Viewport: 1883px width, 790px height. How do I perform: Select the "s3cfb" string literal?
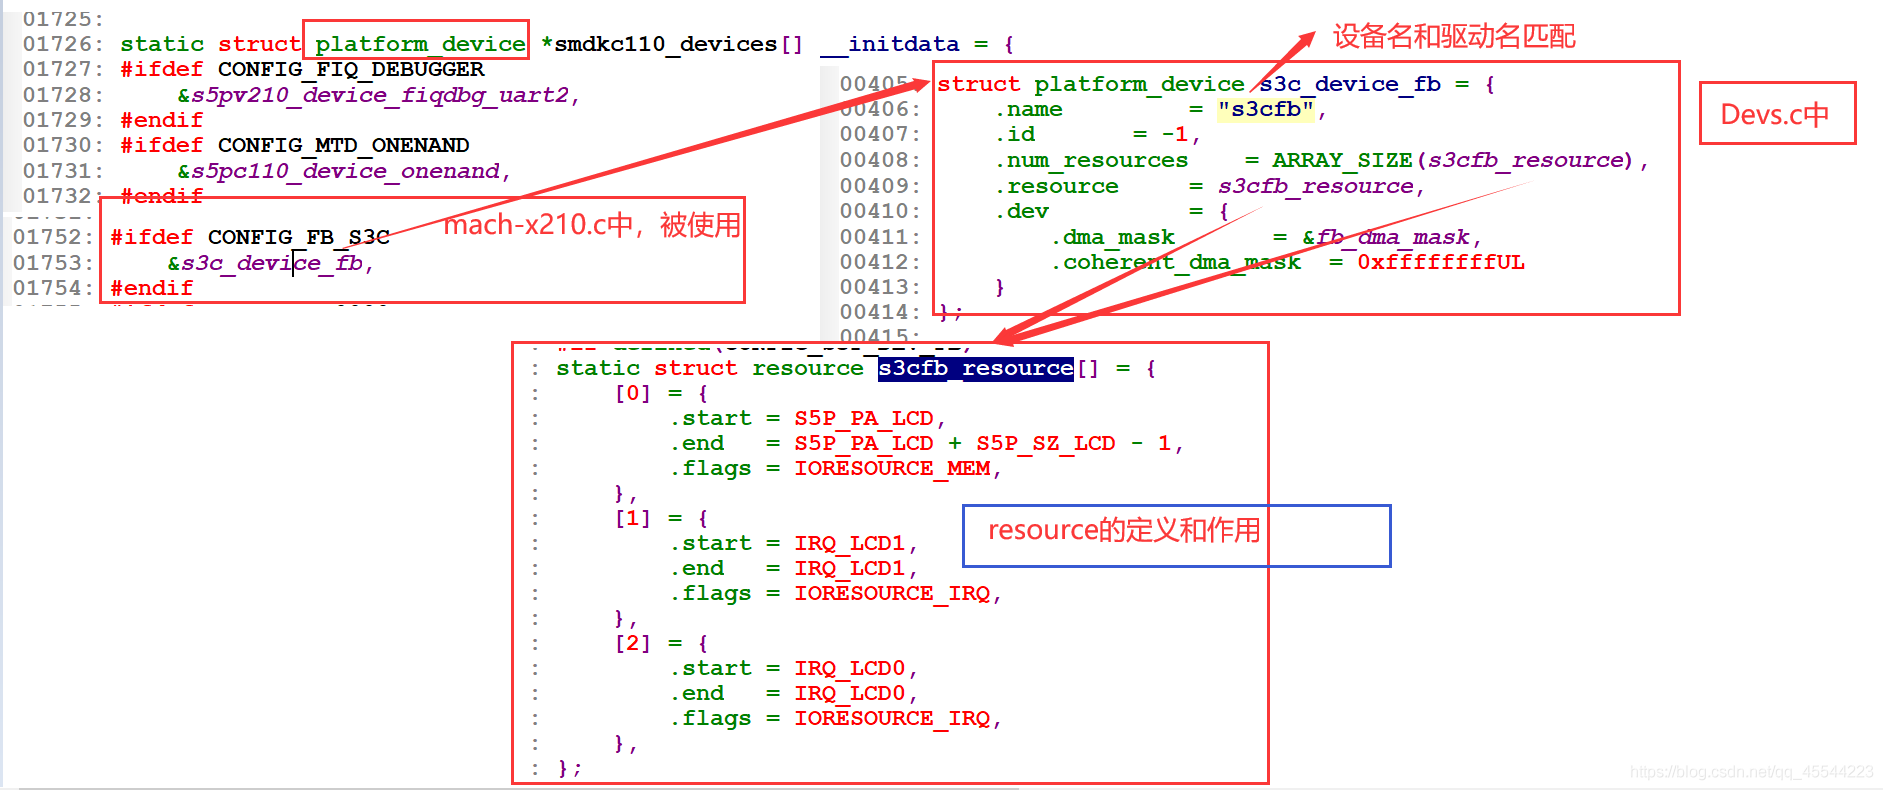[1266, 109]
